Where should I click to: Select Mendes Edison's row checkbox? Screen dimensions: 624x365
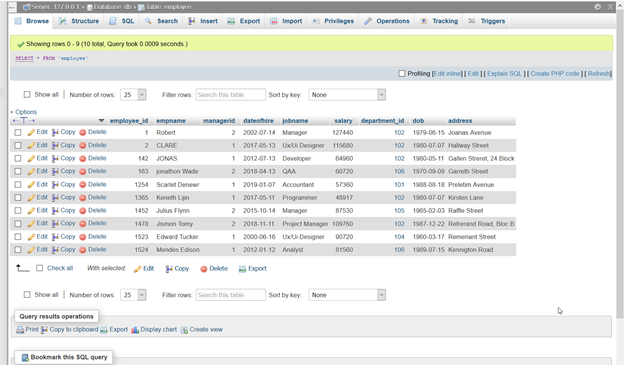point(18,250)
